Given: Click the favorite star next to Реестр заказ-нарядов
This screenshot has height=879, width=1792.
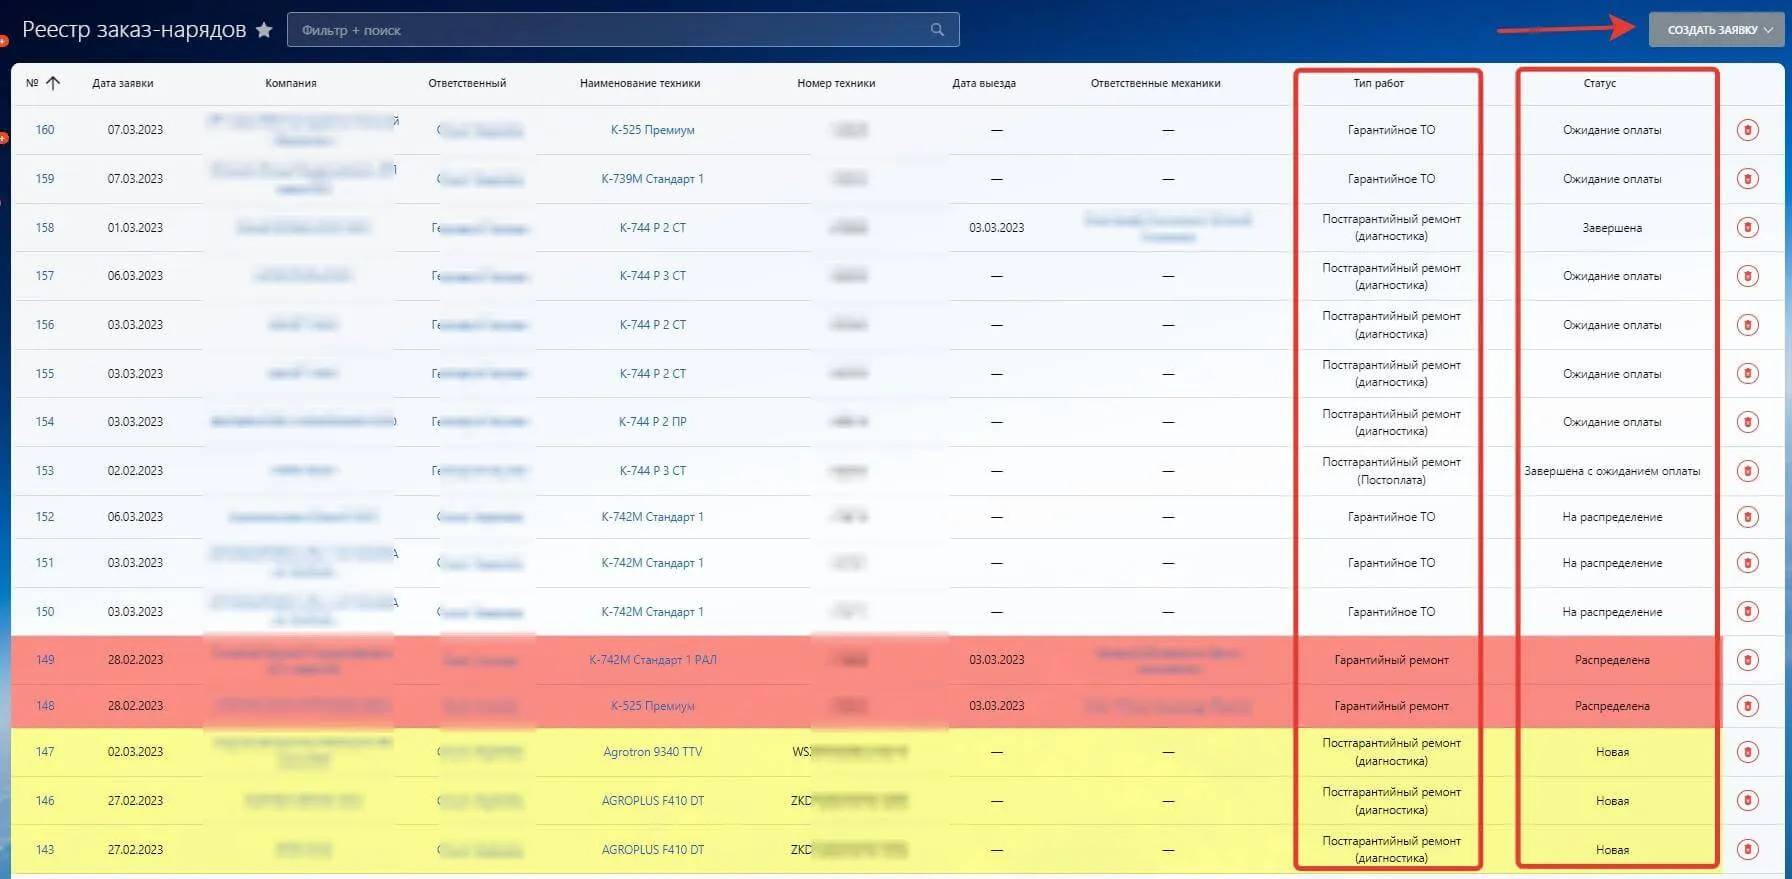Looking at the screenshot, I should click(x=264, y=30).
